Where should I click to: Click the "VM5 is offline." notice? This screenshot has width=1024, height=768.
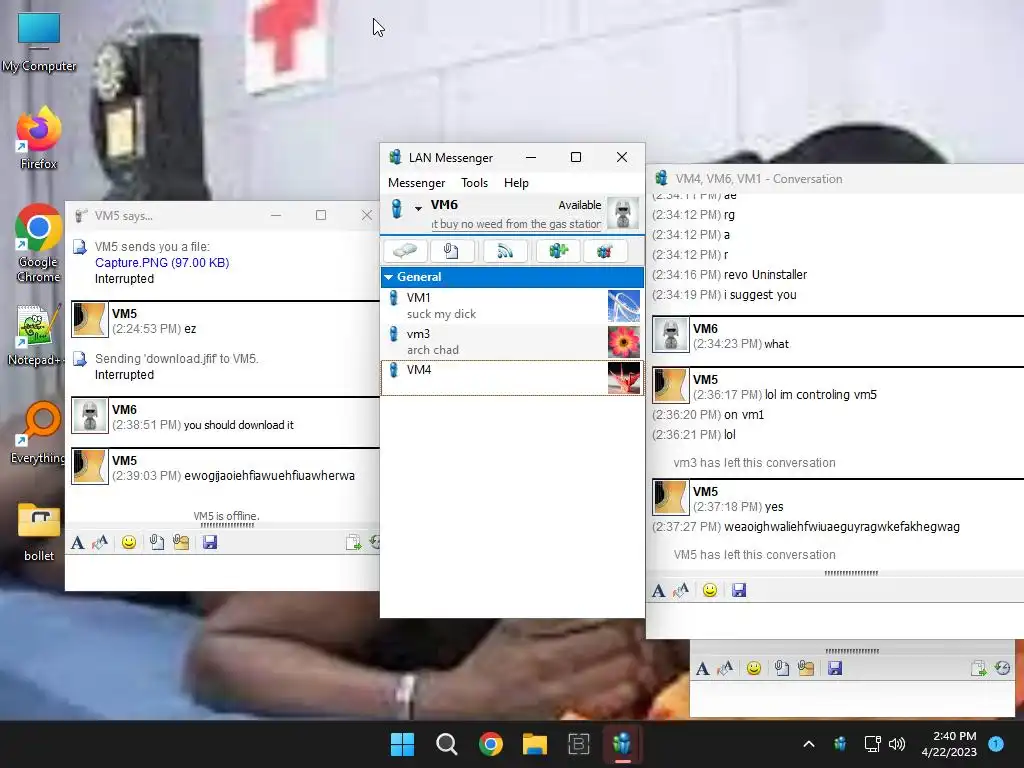pos(227,516)
